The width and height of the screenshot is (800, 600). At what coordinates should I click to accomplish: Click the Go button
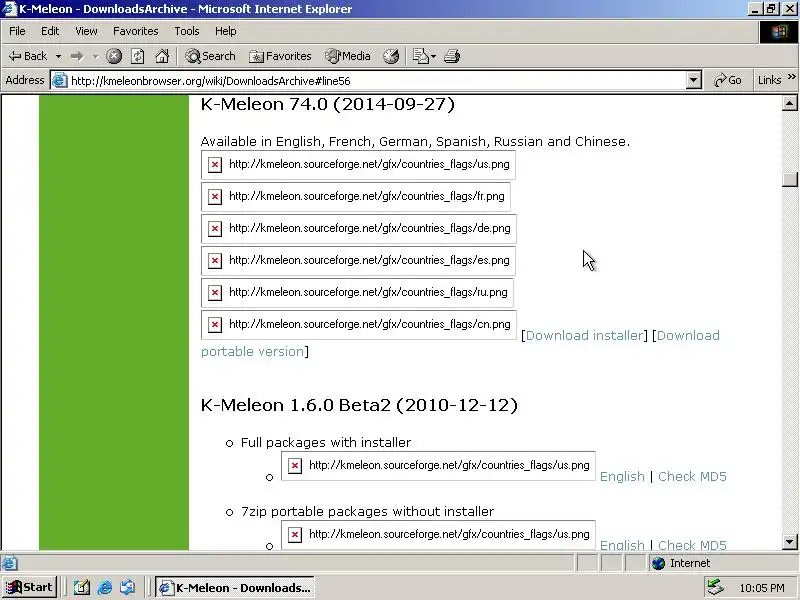[728, 80]
